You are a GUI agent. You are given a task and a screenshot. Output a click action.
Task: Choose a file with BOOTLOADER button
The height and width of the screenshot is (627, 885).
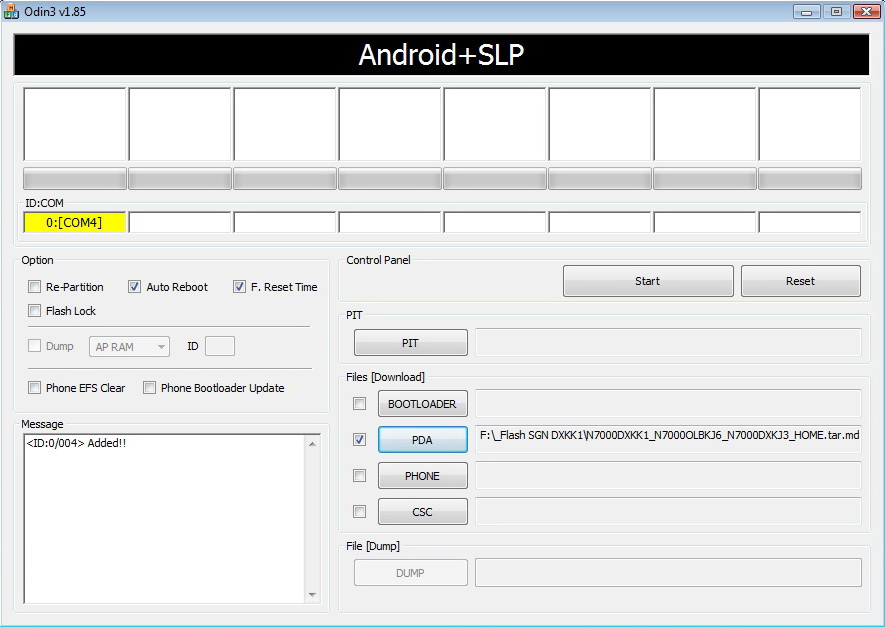[422, 404]
